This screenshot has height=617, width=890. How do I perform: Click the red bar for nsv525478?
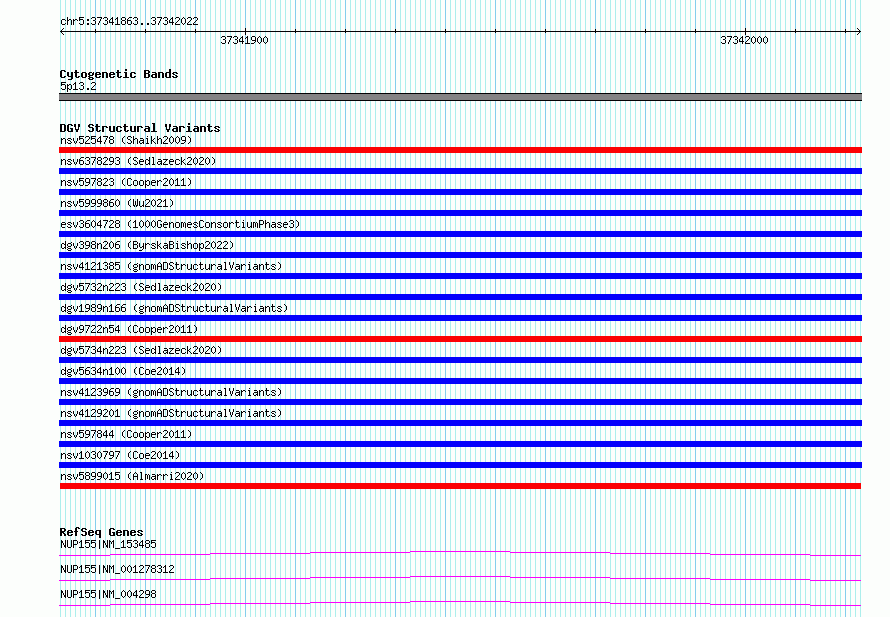point(460,150)
